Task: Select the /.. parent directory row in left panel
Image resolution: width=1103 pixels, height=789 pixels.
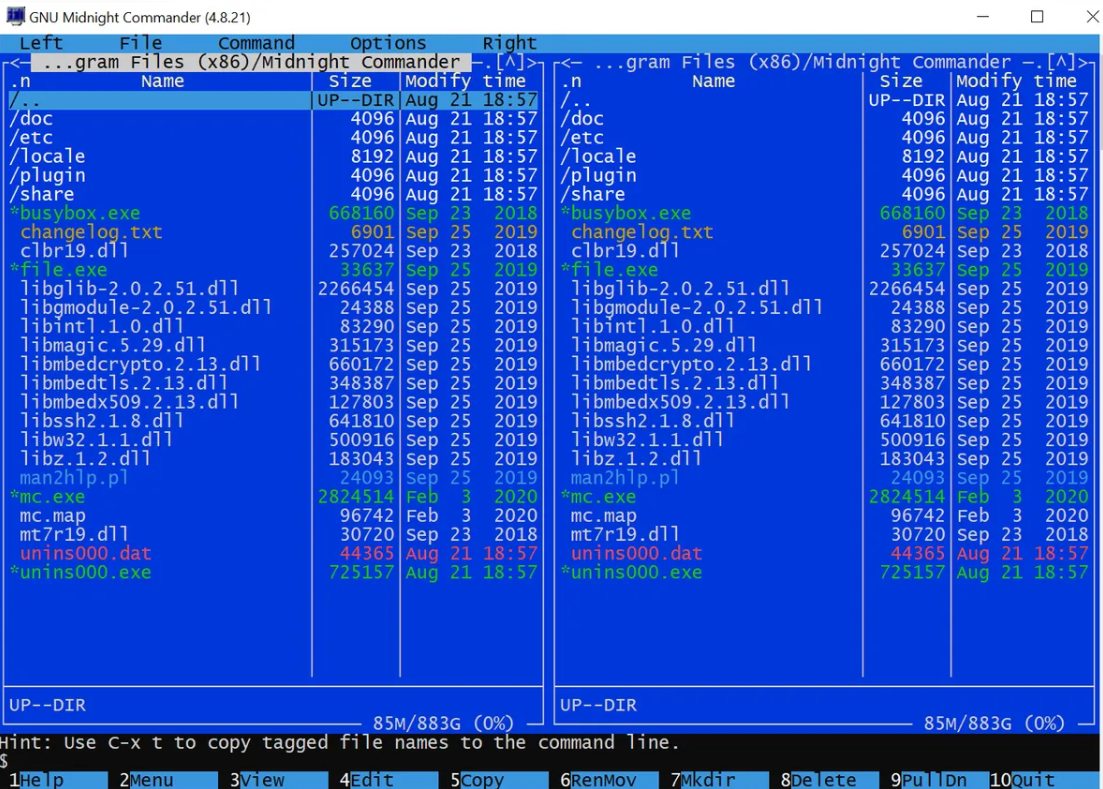Action: 274,101
